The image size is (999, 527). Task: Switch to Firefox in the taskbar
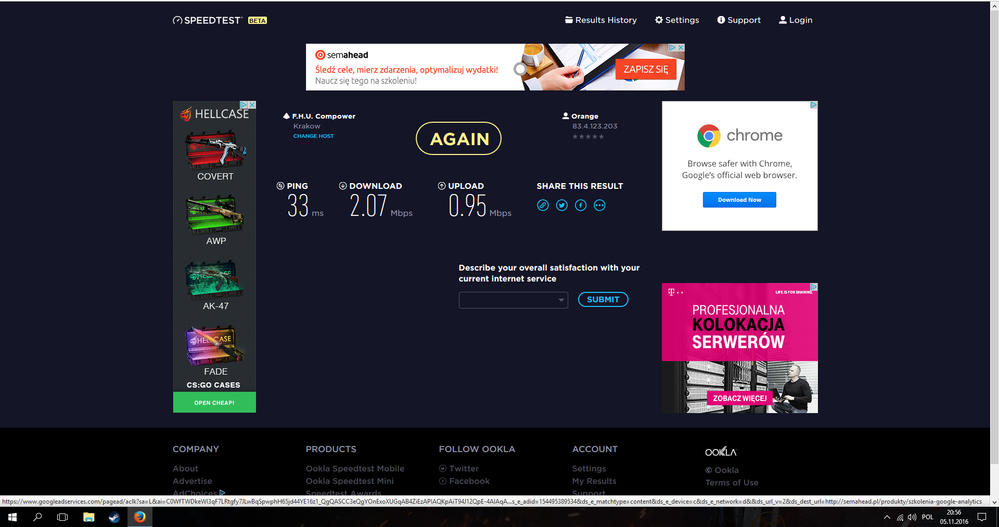coord(140,517)
